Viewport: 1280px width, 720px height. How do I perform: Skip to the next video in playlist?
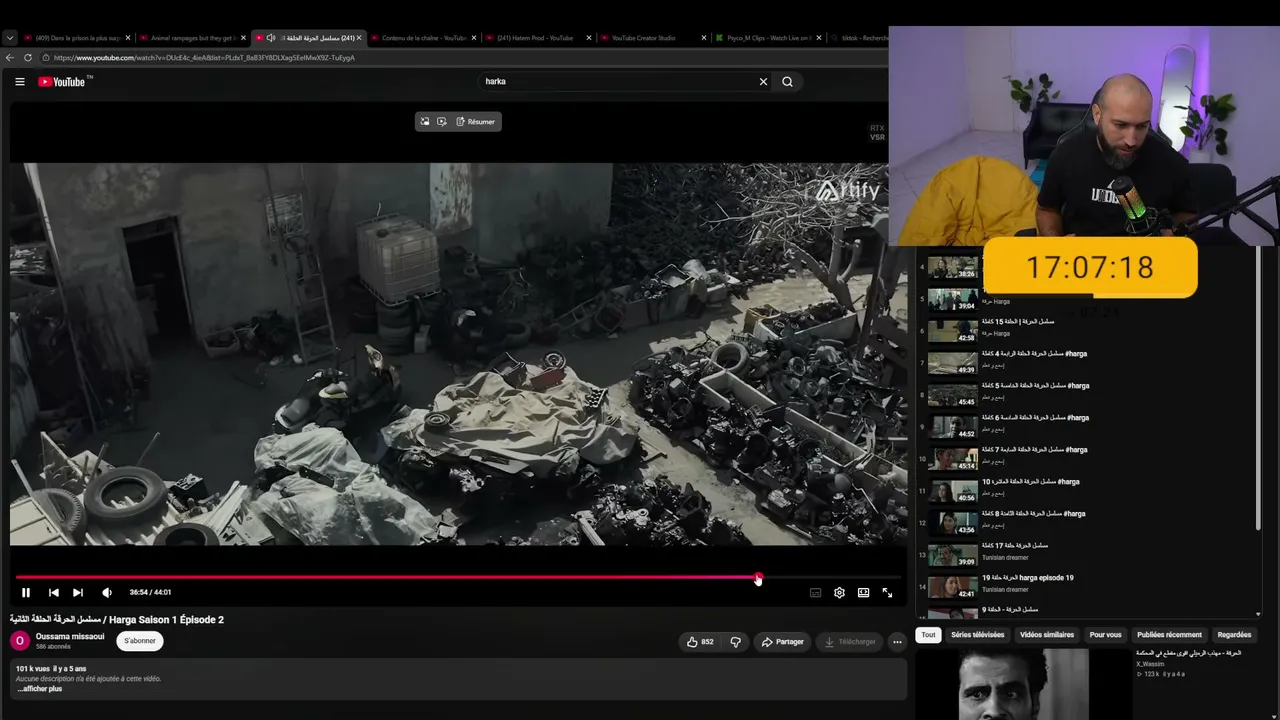pos(78,593)
